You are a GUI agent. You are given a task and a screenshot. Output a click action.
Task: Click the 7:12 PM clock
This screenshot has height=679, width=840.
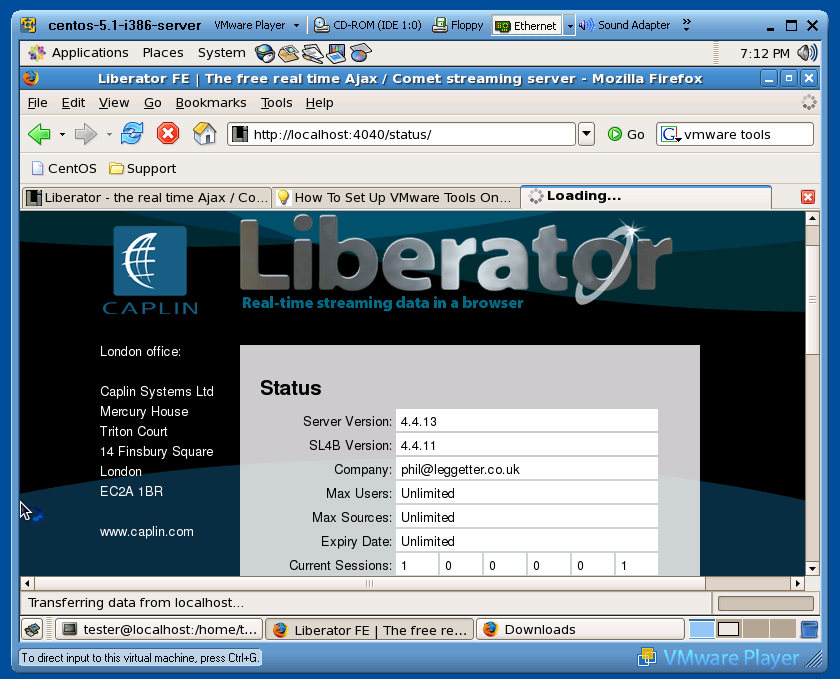pyautogui.click(x=764, y=54)
